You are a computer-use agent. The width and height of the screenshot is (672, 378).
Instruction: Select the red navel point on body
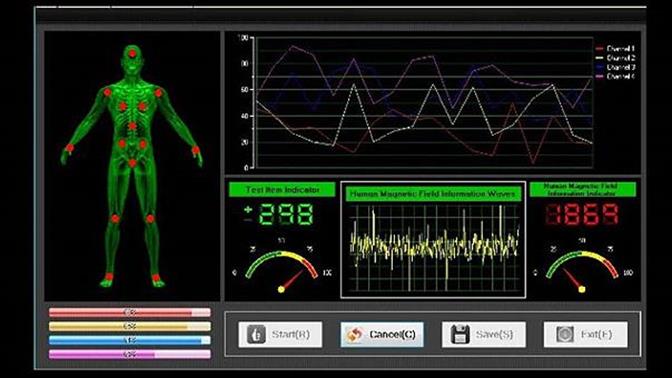pos(132,126)
